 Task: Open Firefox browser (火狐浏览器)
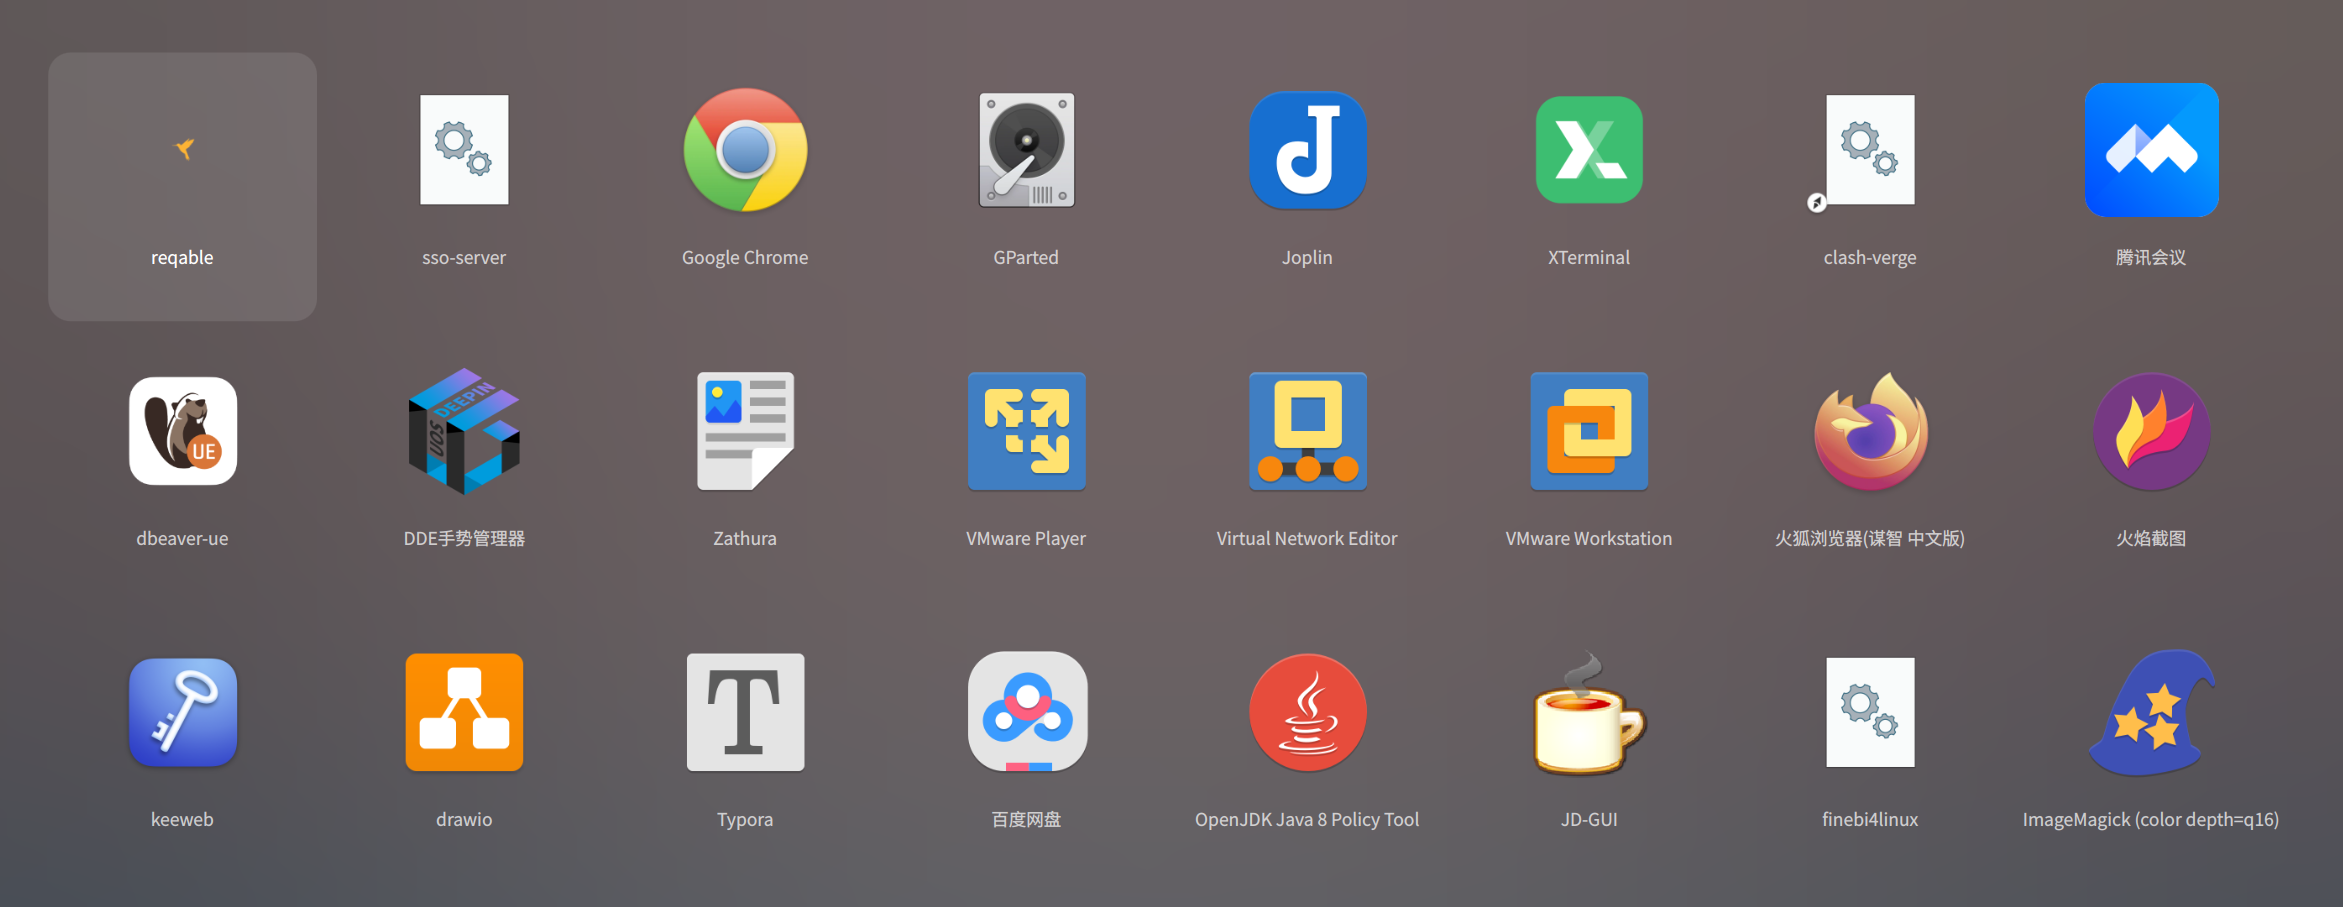point(1870,432)
